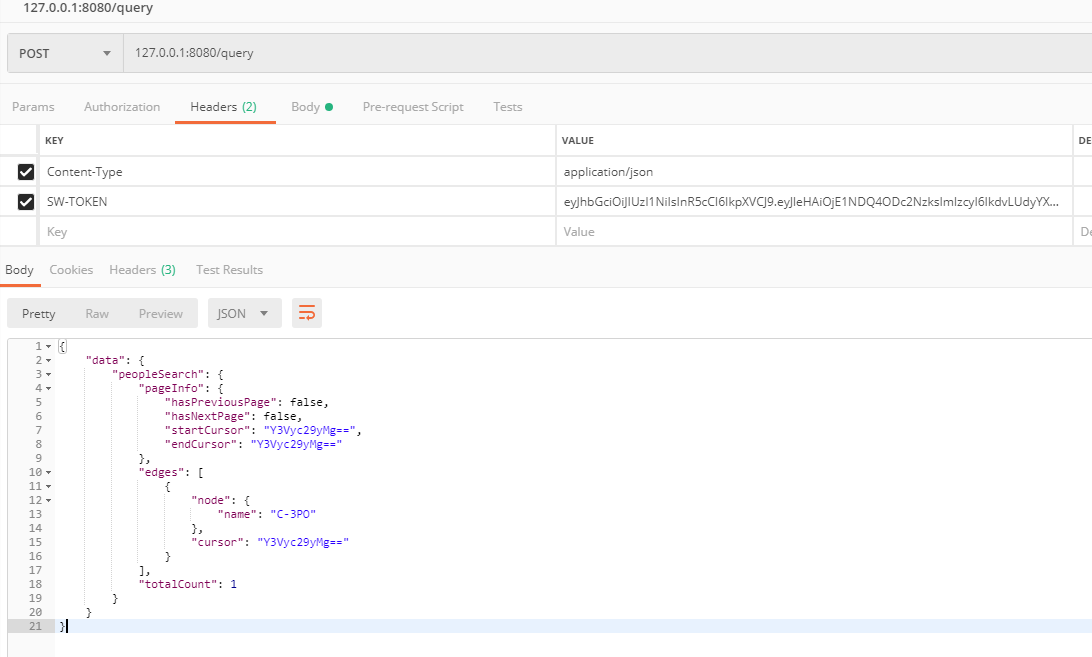Open the POST method dropdown
The width and height of the screenshot is (1092, 657).
[65, 53]
